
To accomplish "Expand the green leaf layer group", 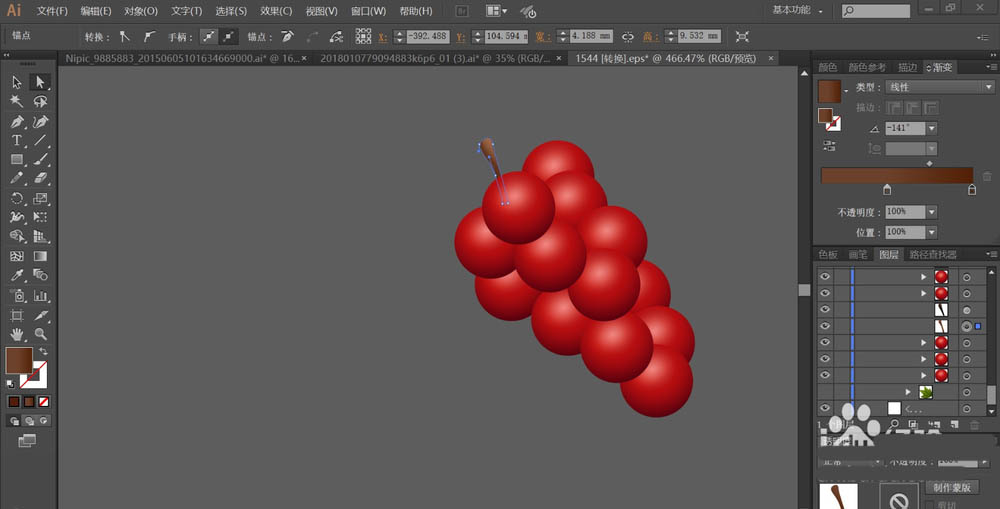I will [x=908, y=392].
